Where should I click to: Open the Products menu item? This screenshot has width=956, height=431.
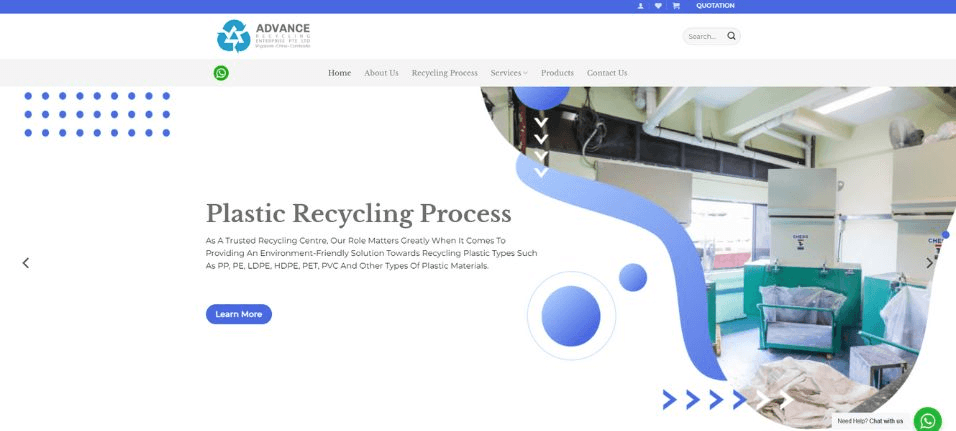click(x=557, y=73)
